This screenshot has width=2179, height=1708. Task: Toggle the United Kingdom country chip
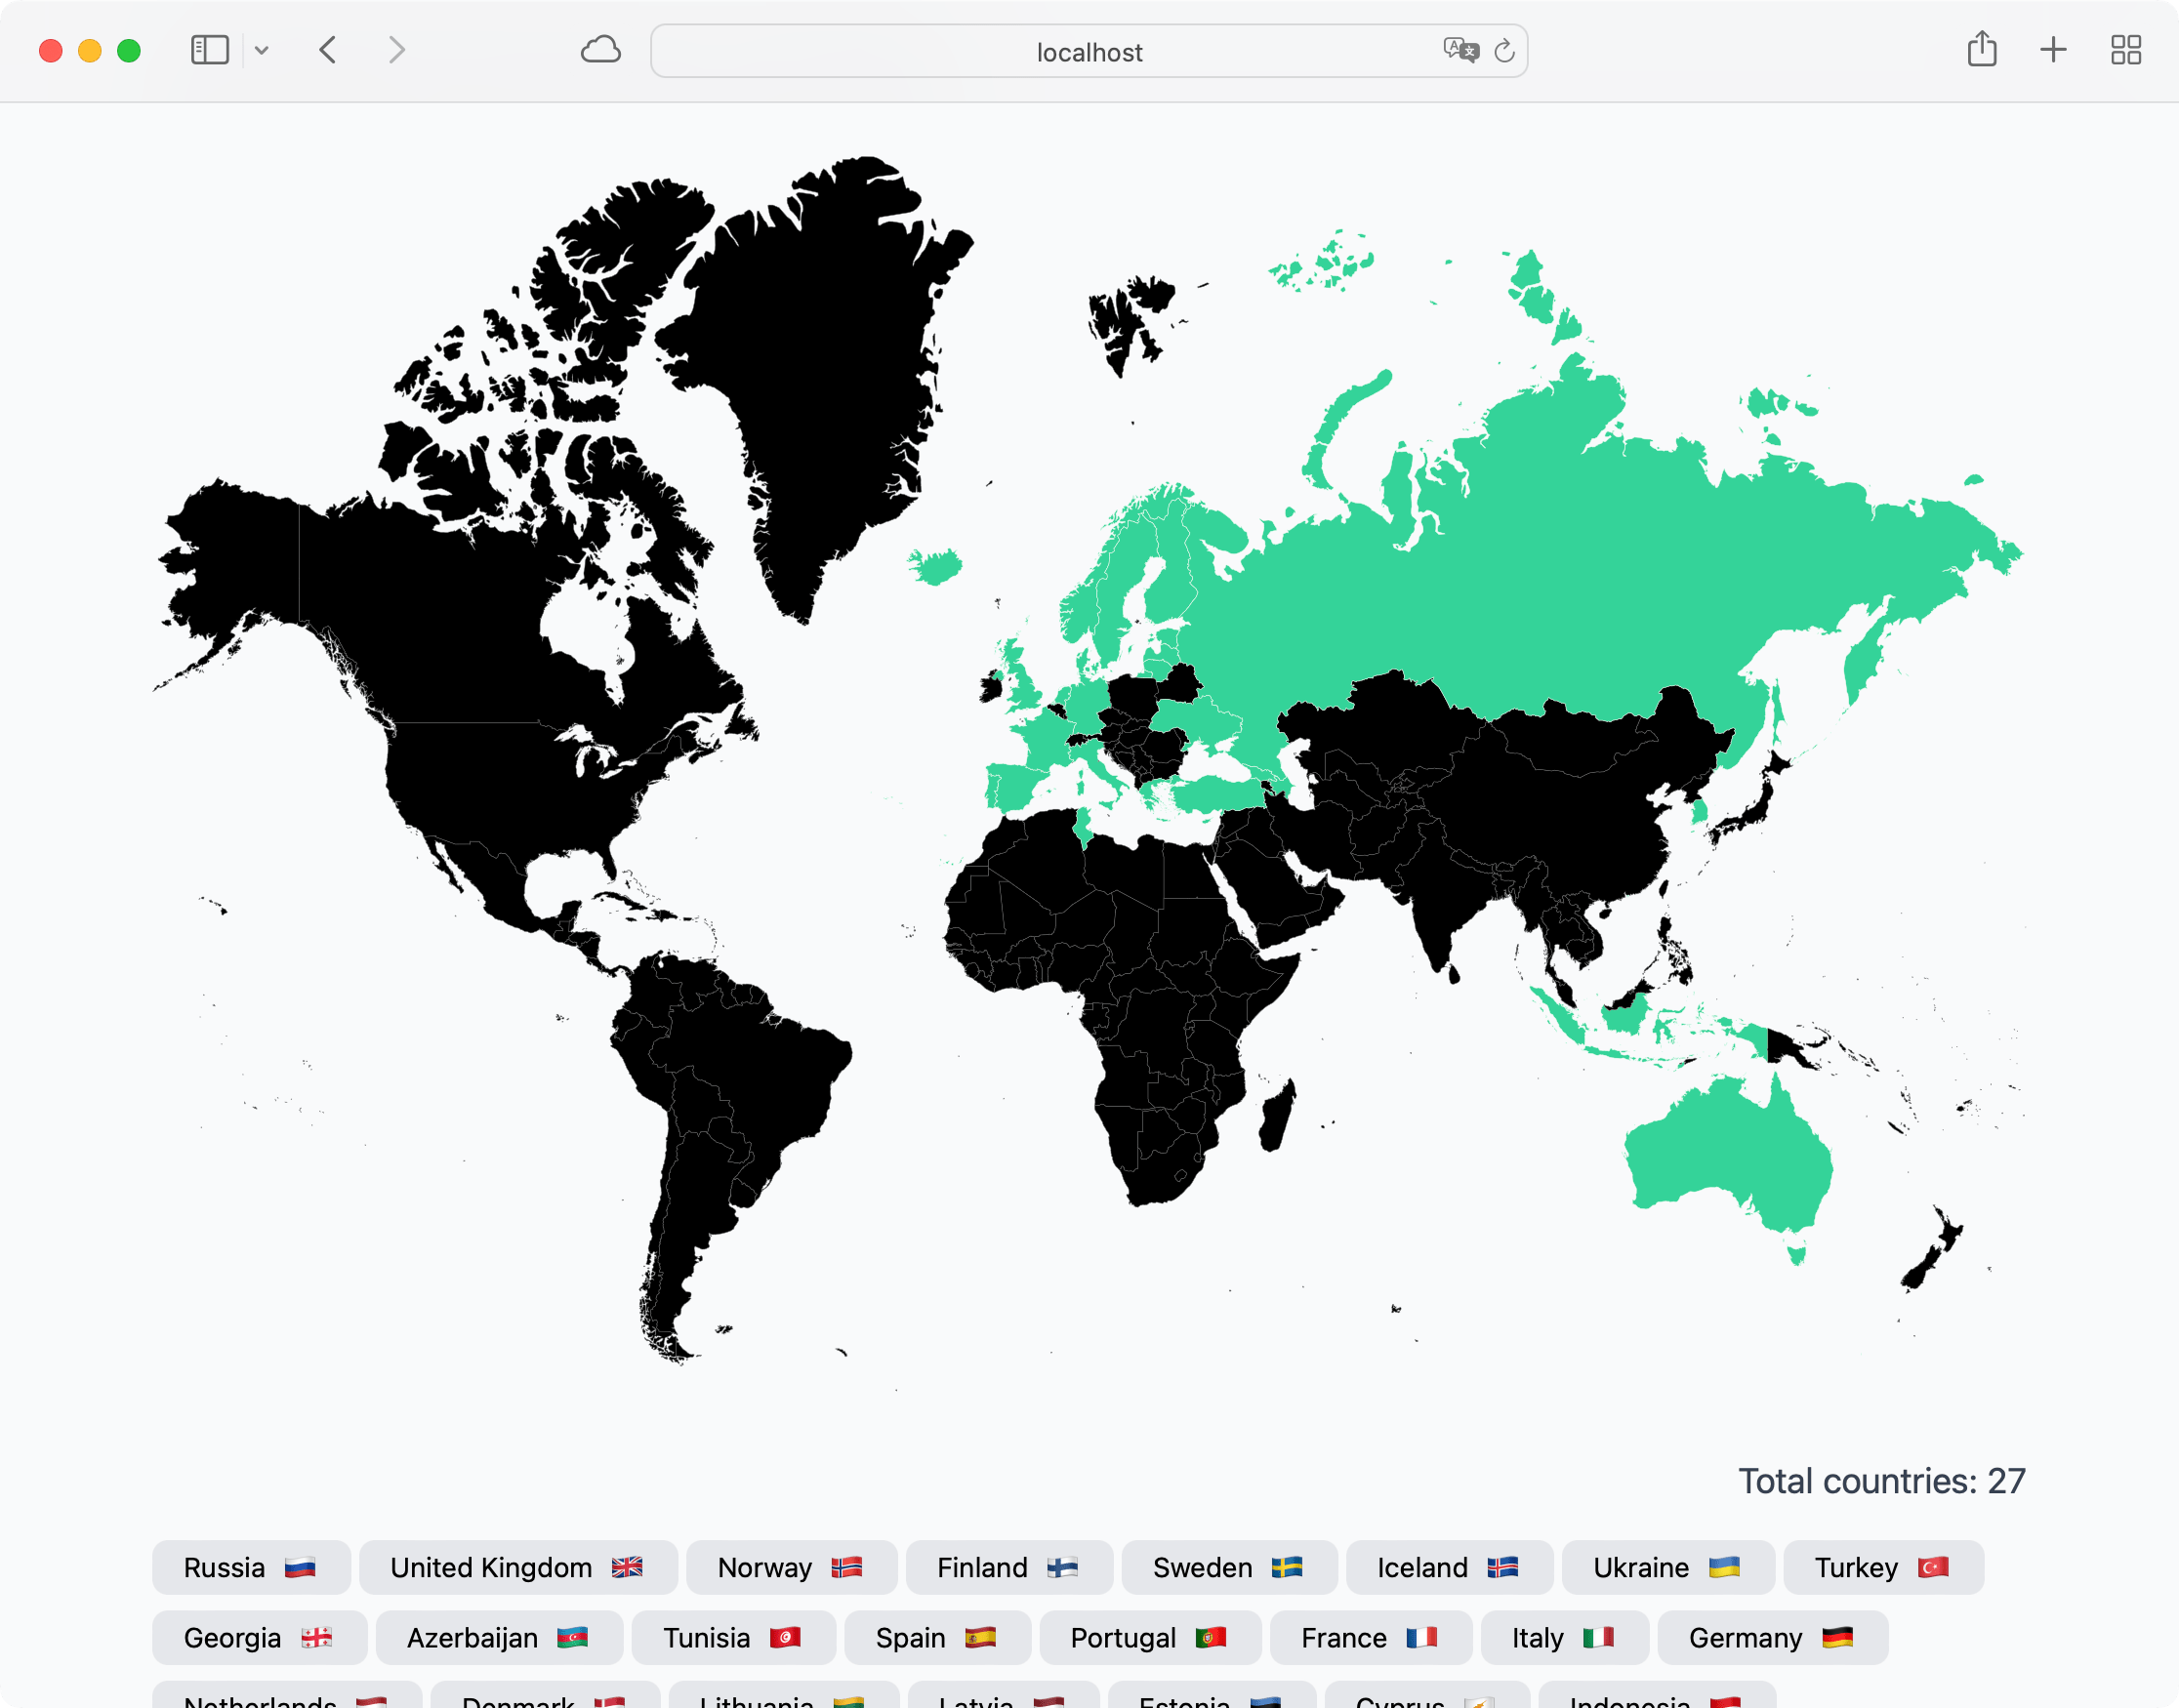click(x=517, y=1567)
